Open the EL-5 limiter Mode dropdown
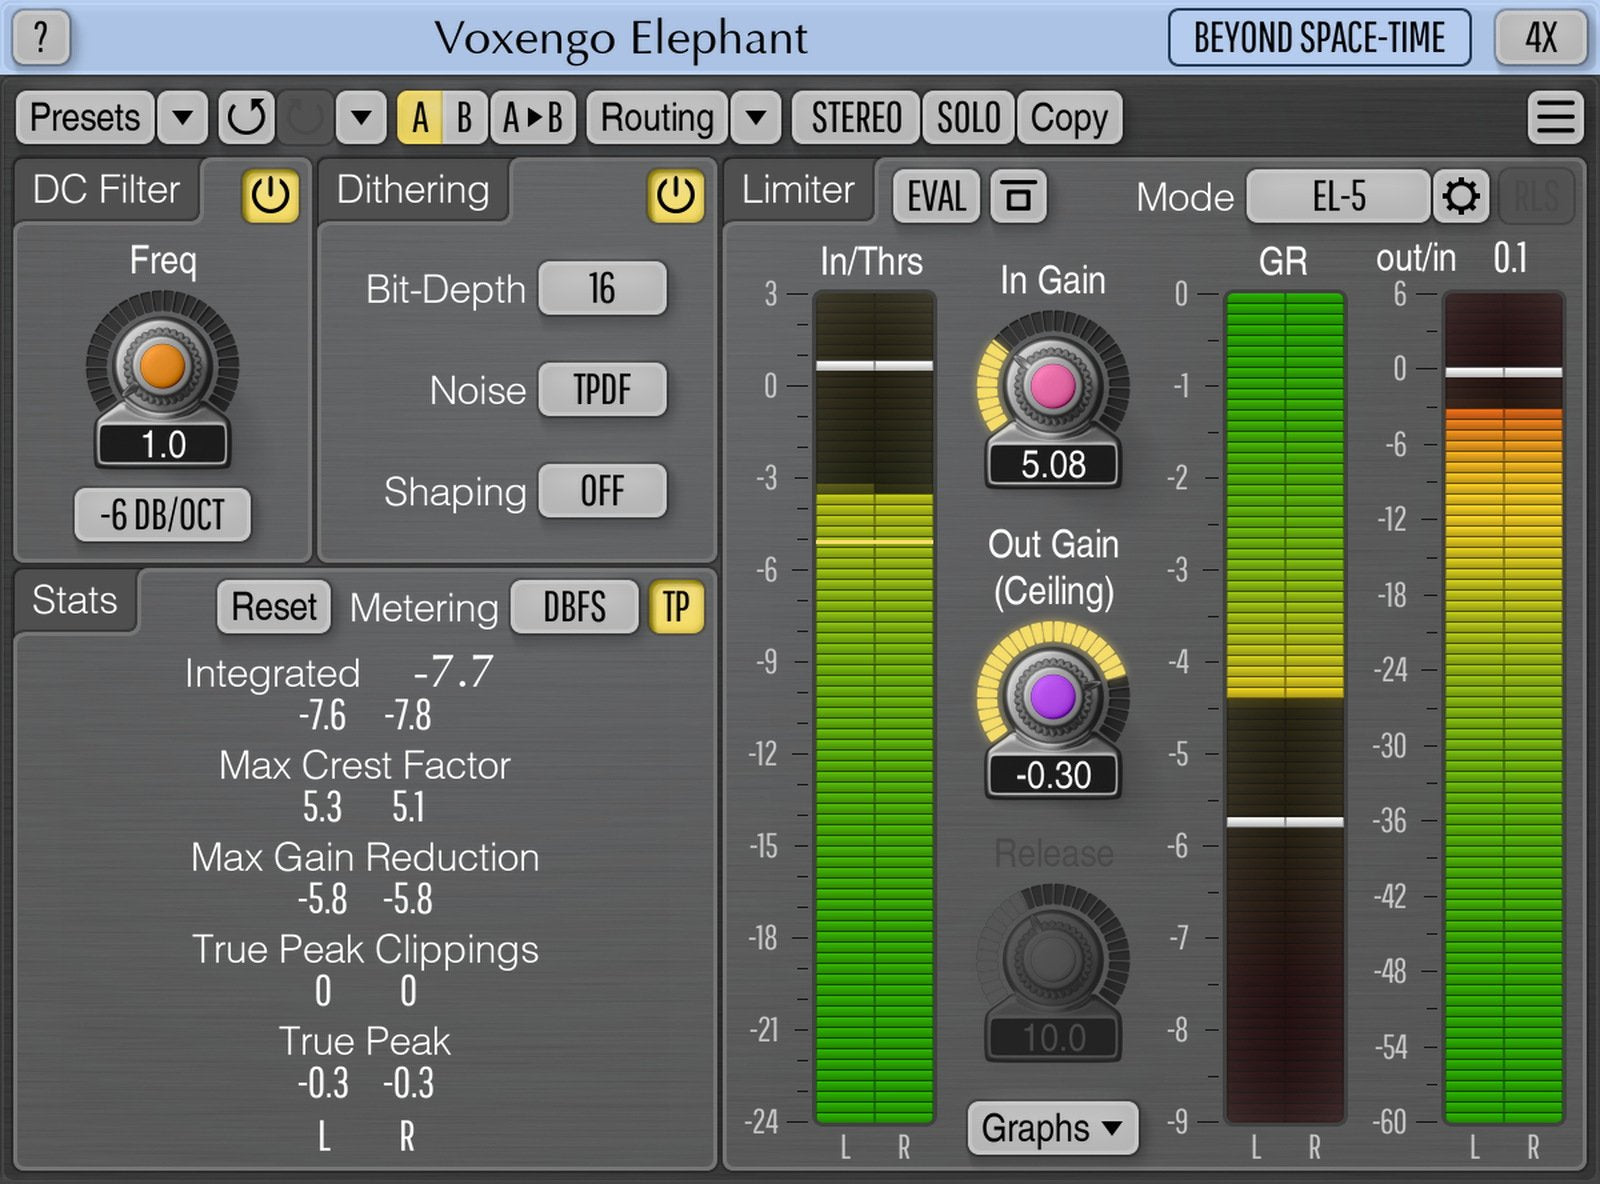This screenshot has width=1600, height=1184. (1338, 196)
